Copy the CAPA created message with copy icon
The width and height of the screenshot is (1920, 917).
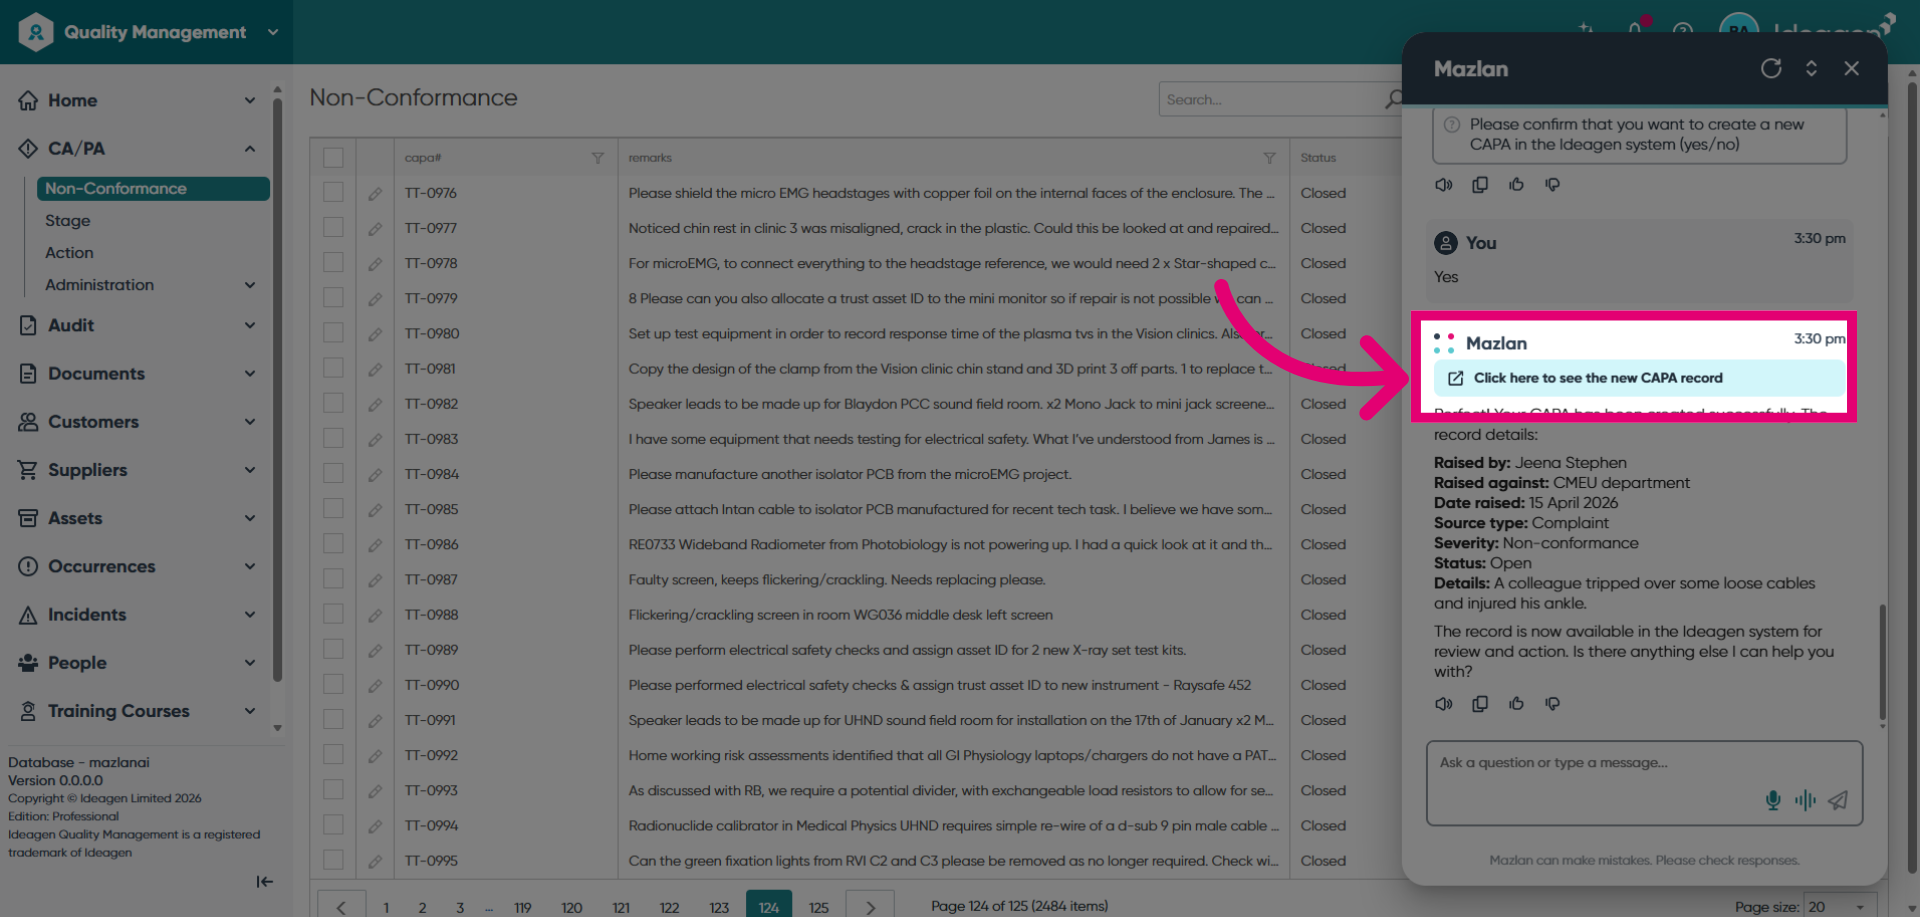[x=1480, y=704]
